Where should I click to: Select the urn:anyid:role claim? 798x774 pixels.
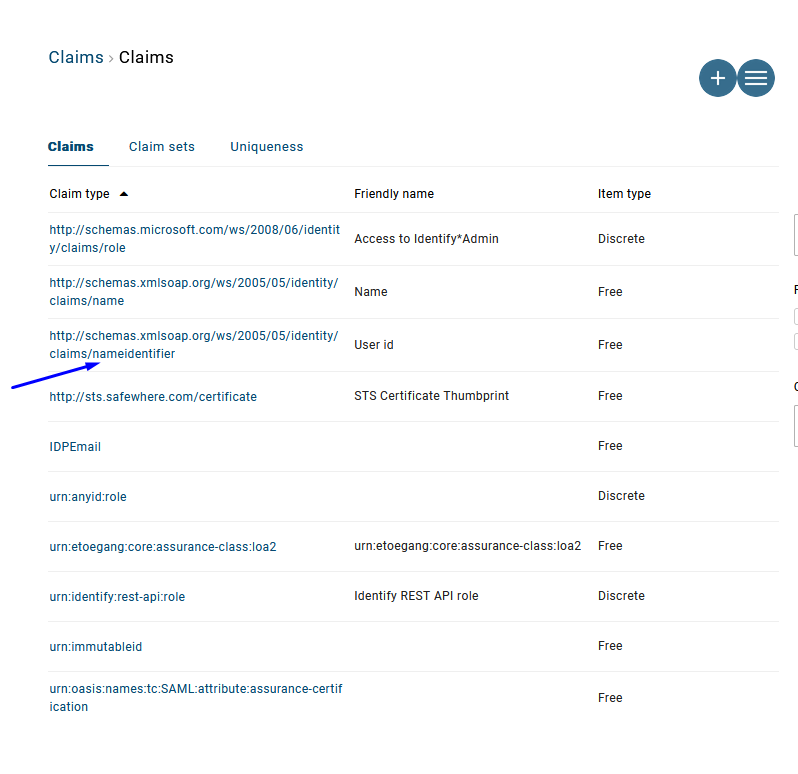(x=88, y=497)
